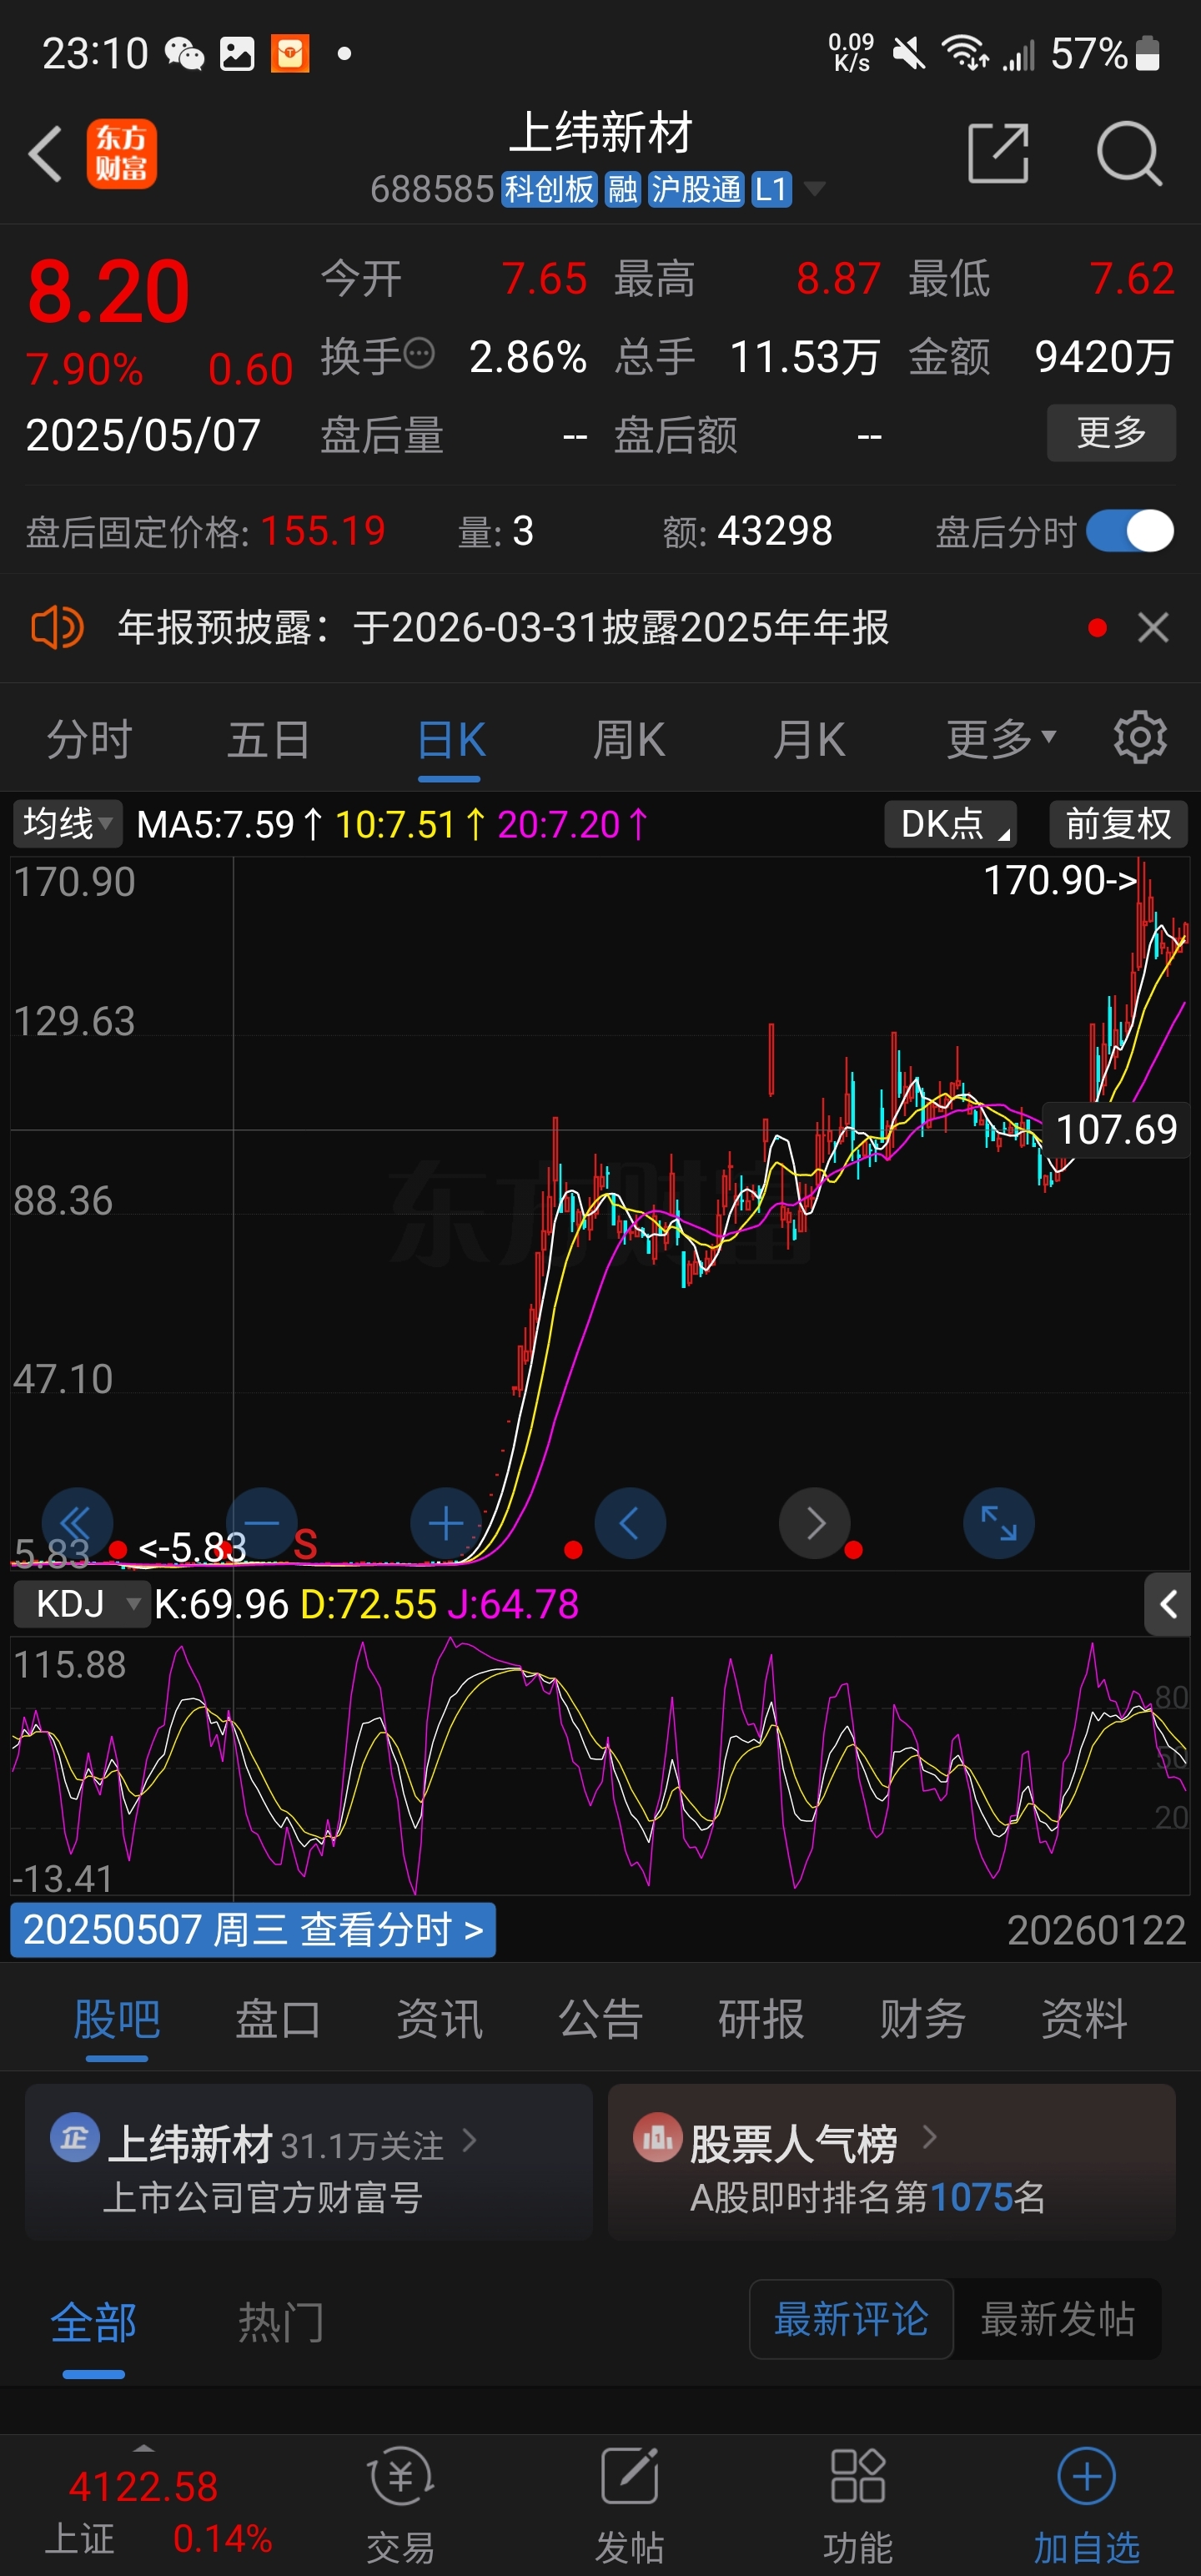Move chart cursor left arrow

click(x=630, y=1523)
